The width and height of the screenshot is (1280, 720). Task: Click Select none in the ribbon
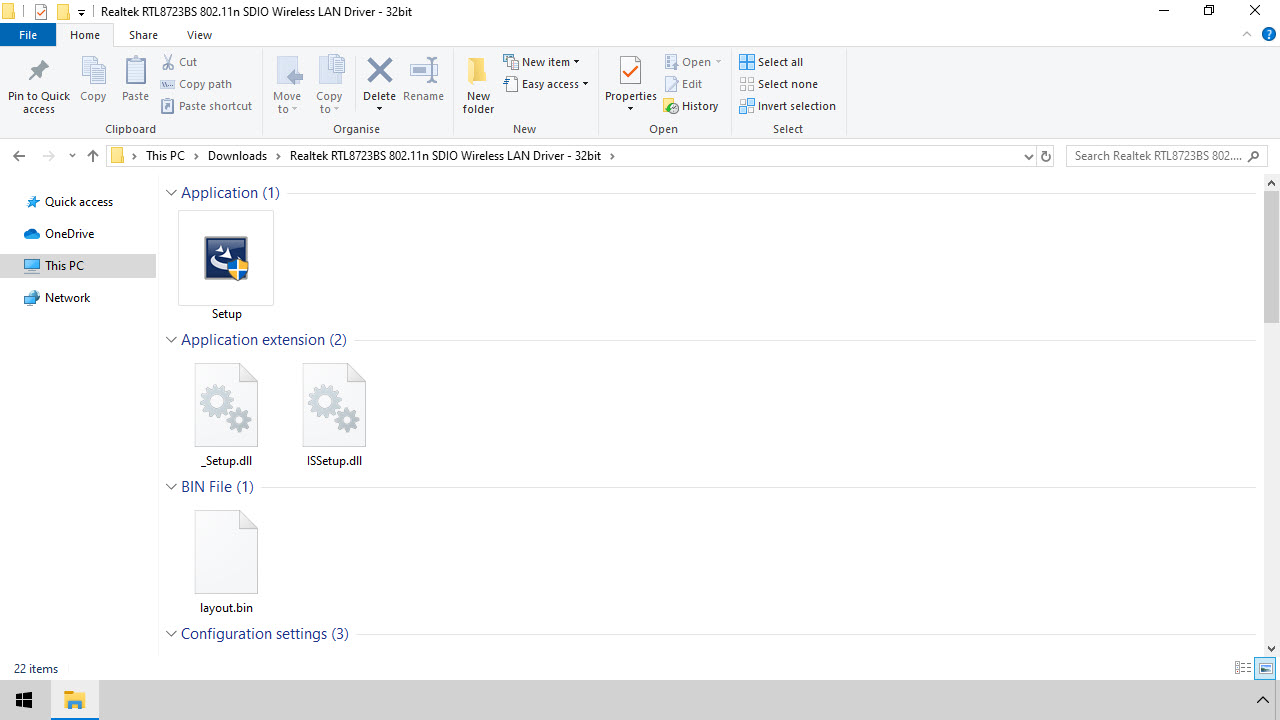(x=778, y=84)
